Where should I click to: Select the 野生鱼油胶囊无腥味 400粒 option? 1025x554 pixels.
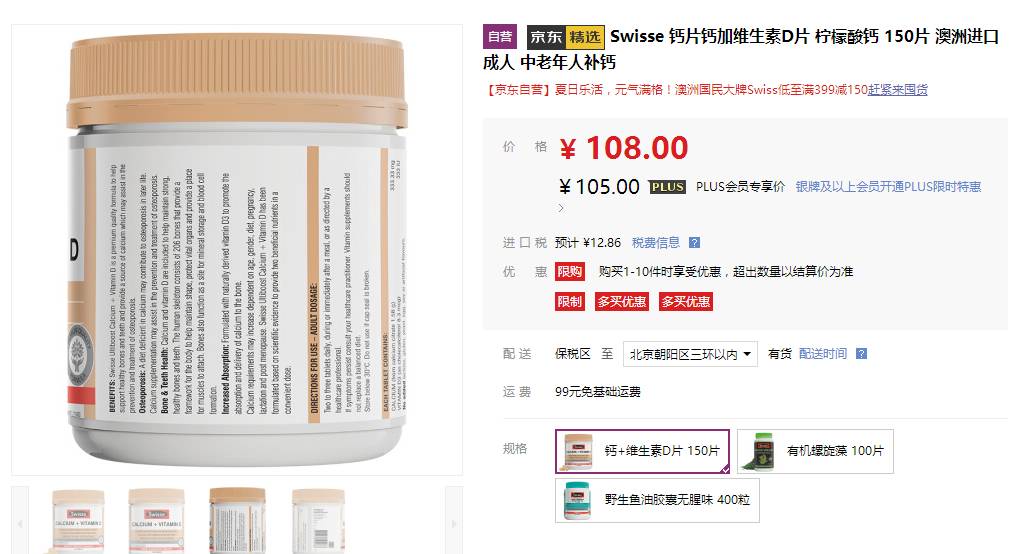(x=657, y=500)
